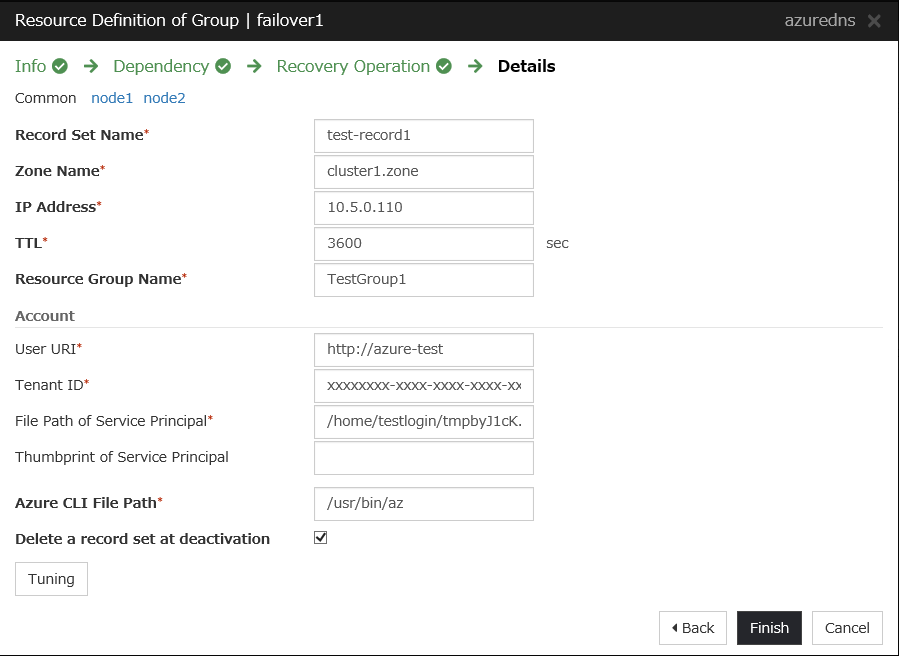Open the Tuning settings
Screen dimensions: 899x656
point(51,579)
